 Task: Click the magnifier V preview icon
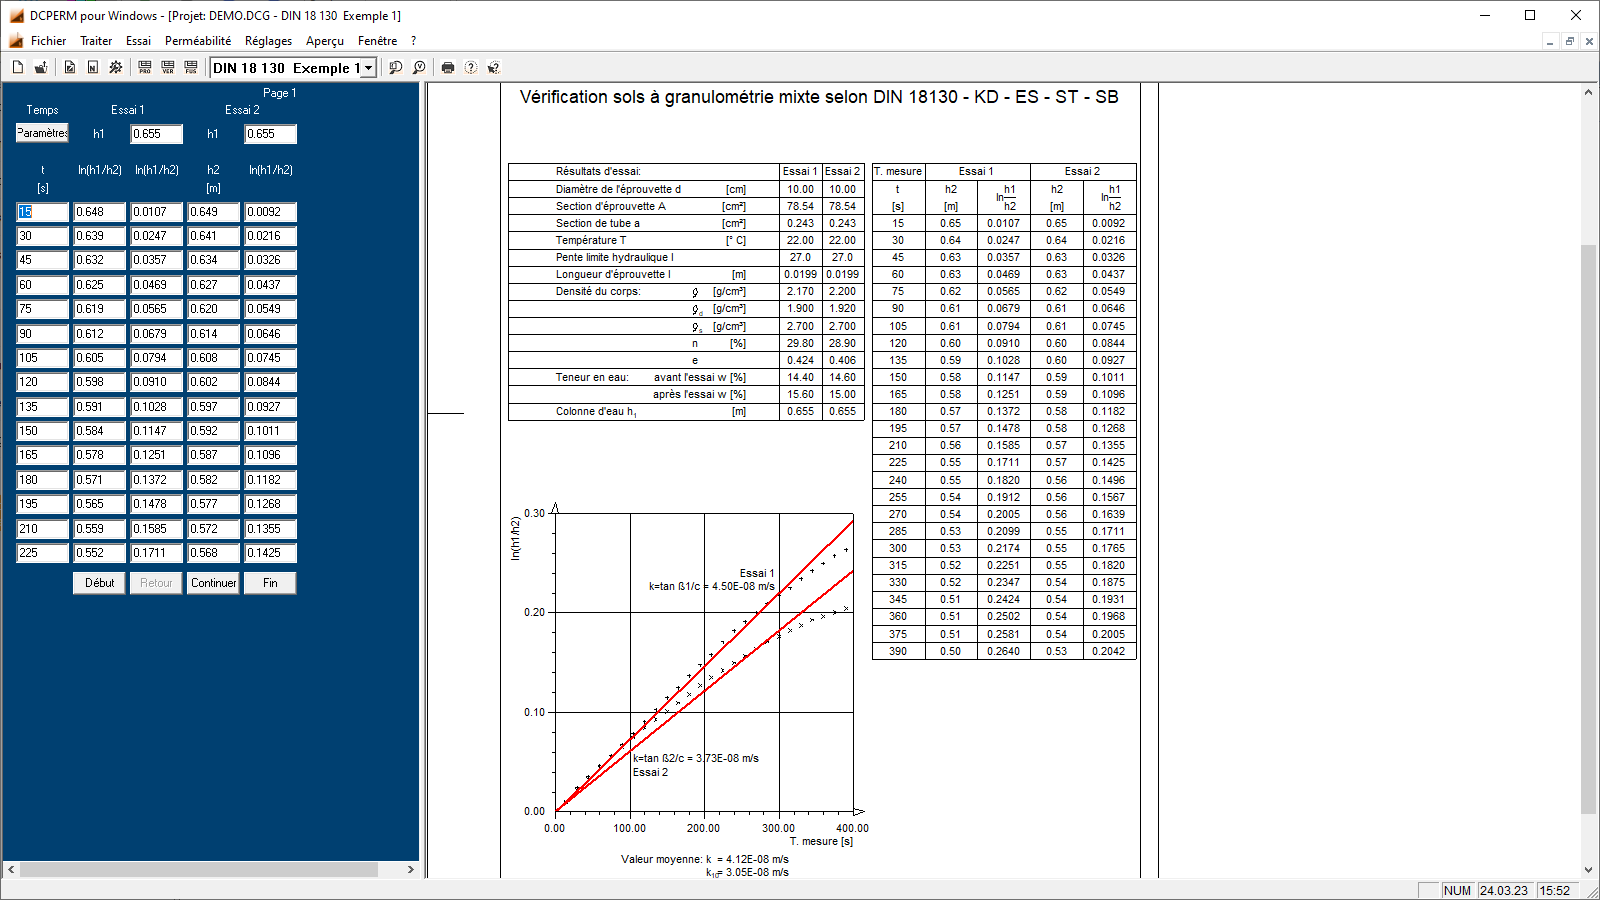(419, 68)
